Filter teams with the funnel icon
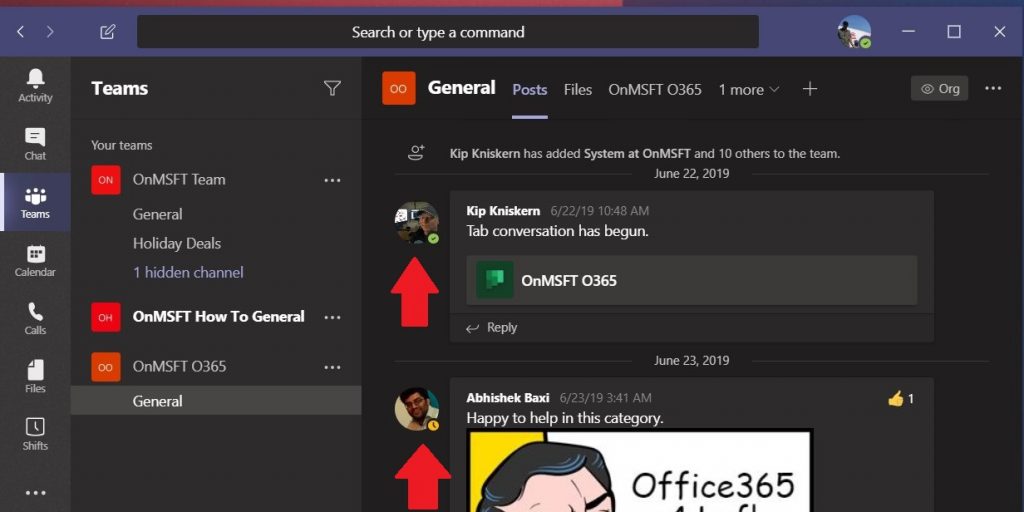This screenshot has height=512, width=1024. [332, 88]
